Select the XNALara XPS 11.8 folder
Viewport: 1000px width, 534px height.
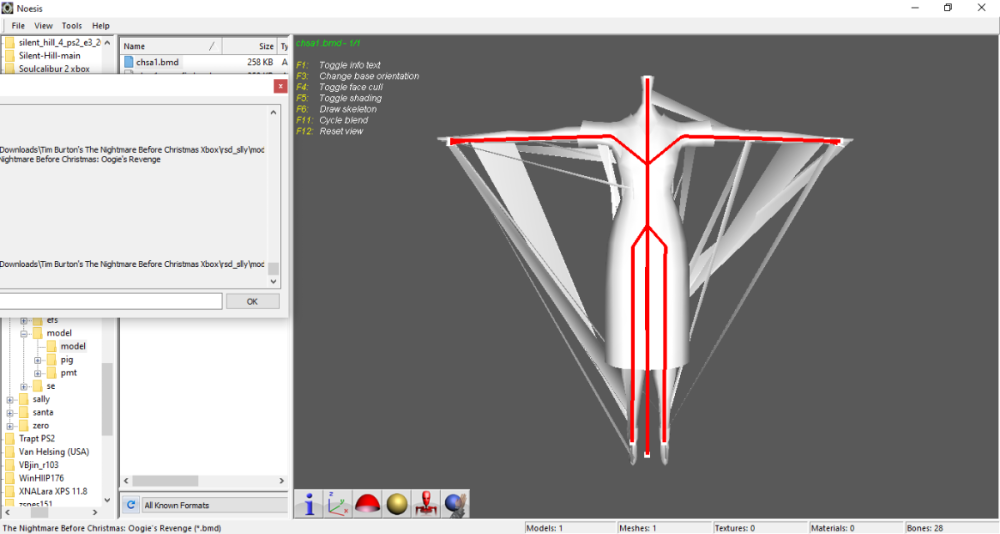[52, 491]
